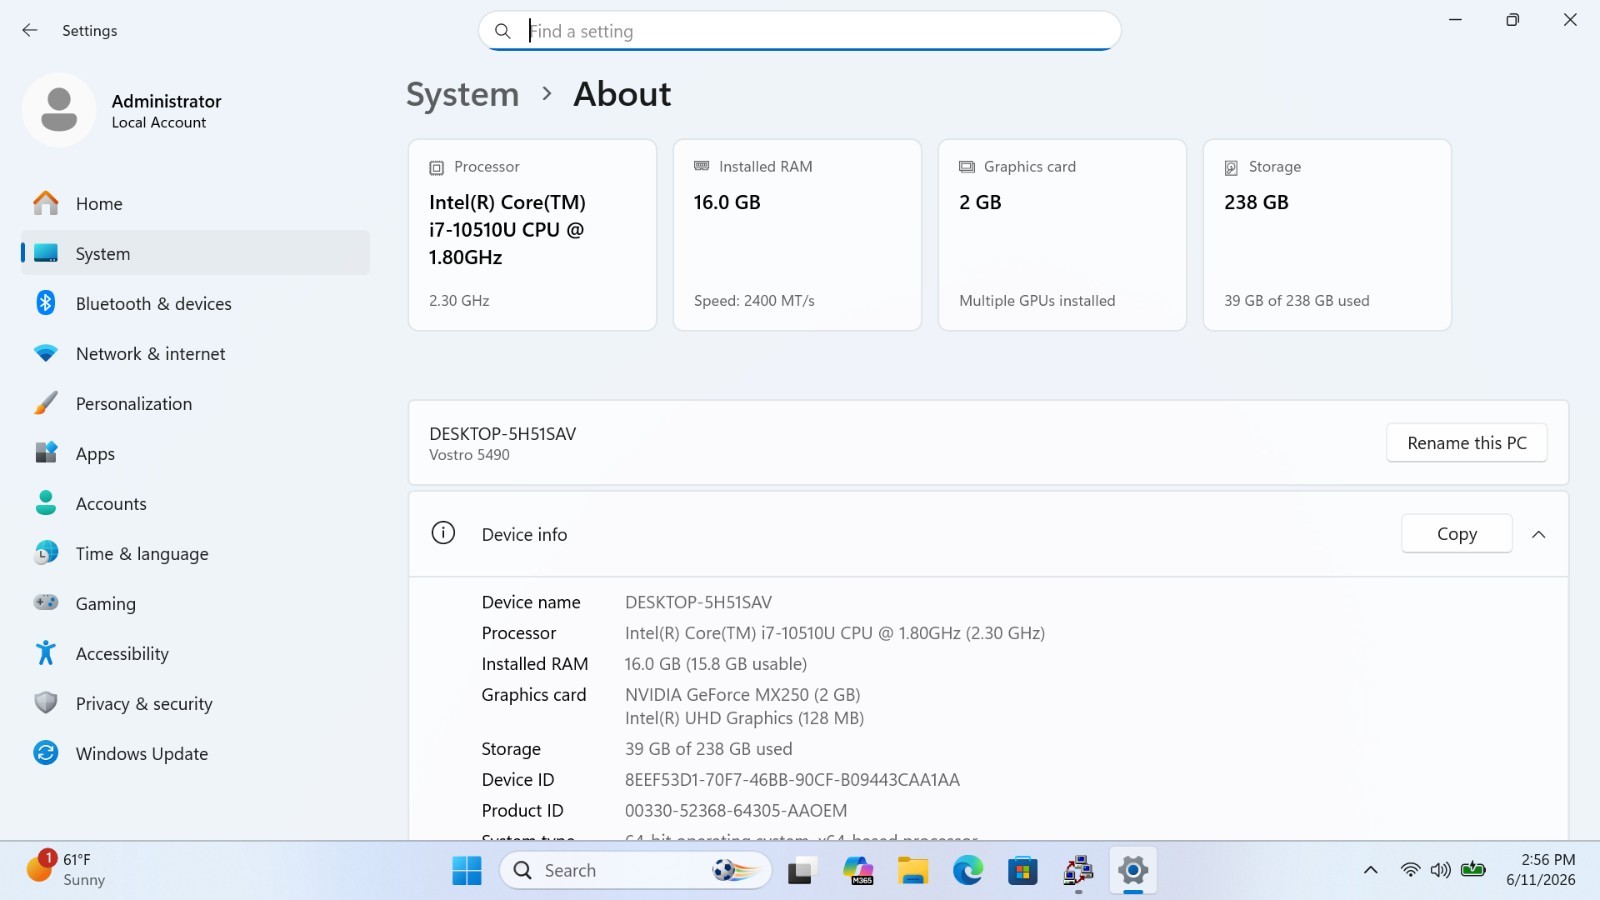
Task: Click the Device info circled-i icon
Action: [x=443, y=533]
